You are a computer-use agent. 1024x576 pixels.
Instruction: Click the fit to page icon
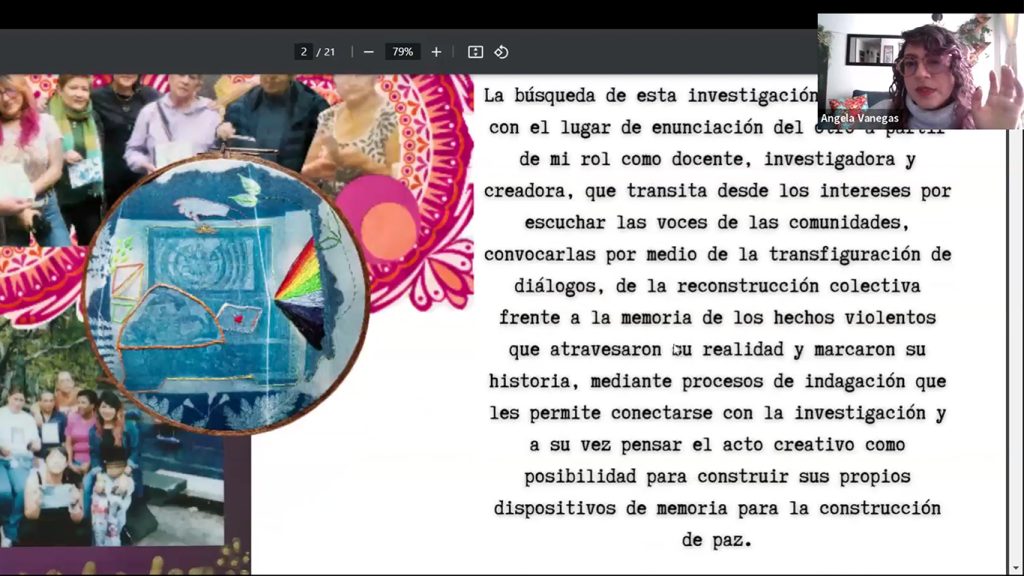[475, 52]
